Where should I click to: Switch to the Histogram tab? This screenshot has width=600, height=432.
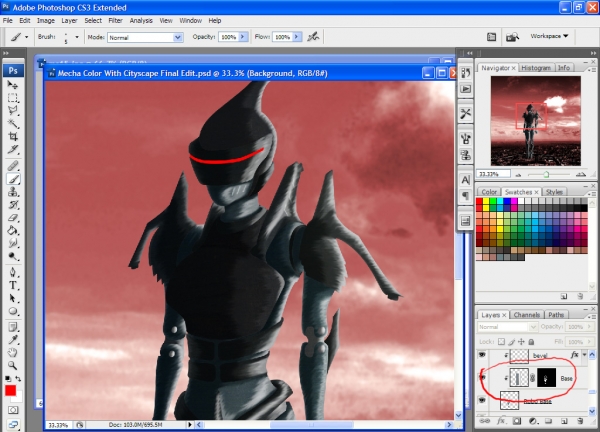[536, 68]
